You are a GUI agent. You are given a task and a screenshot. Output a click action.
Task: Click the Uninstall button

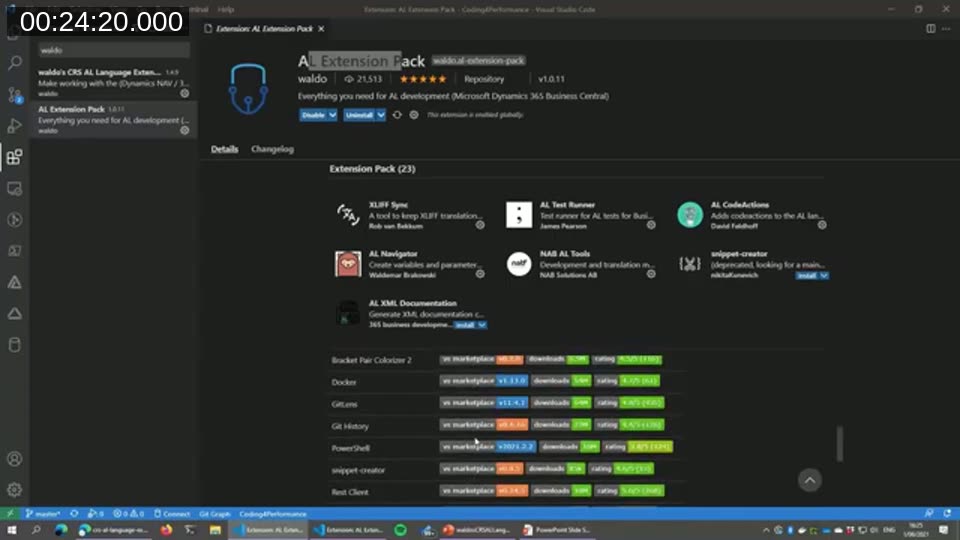pyautogui.click(x=359, y=114)
